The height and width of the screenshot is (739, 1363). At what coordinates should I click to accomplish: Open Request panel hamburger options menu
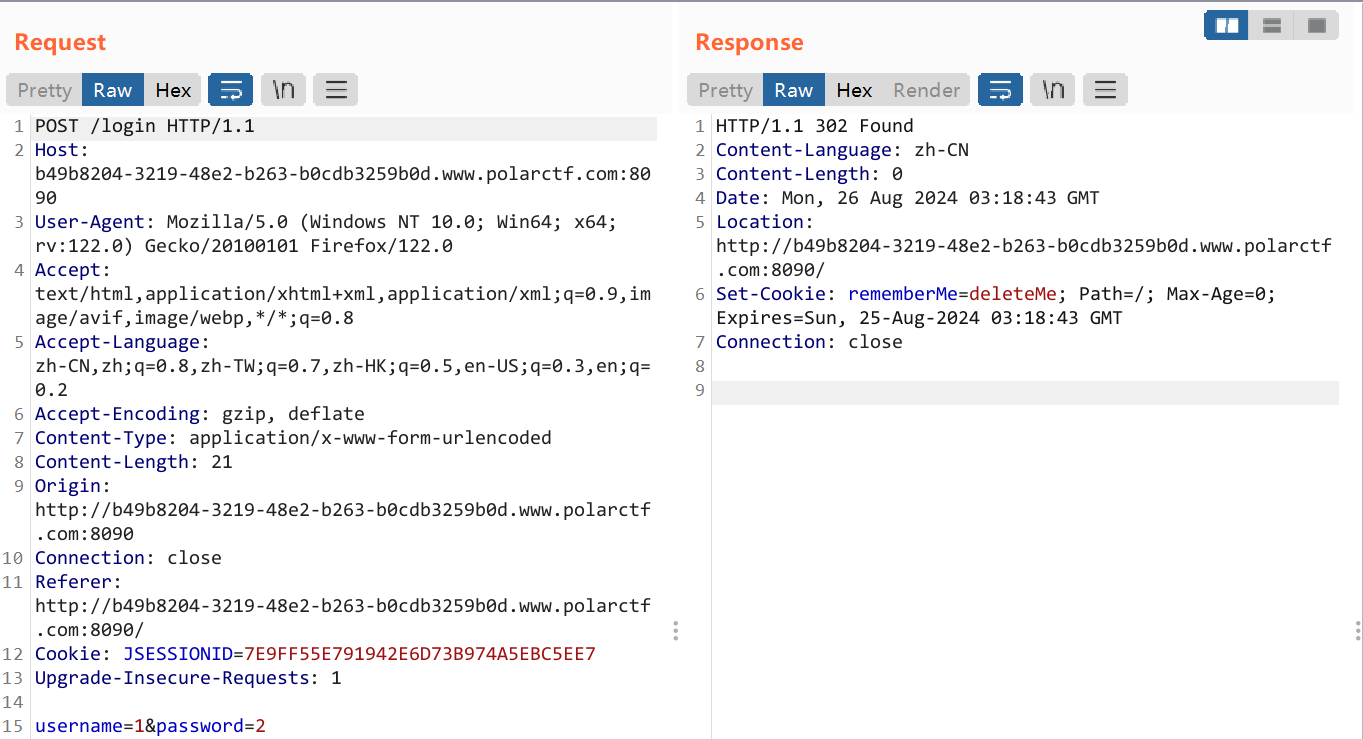336,90
